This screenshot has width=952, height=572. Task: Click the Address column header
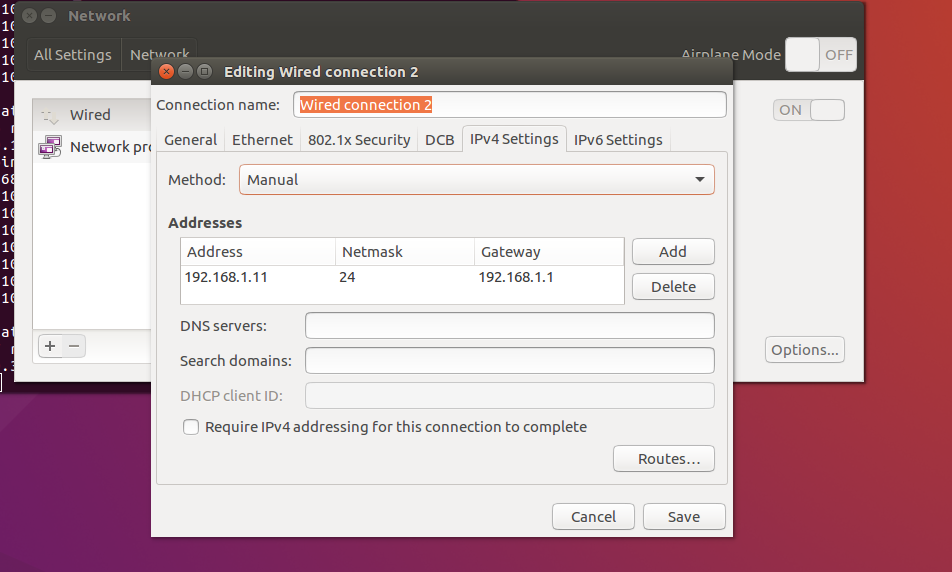[x=258, y=251]
